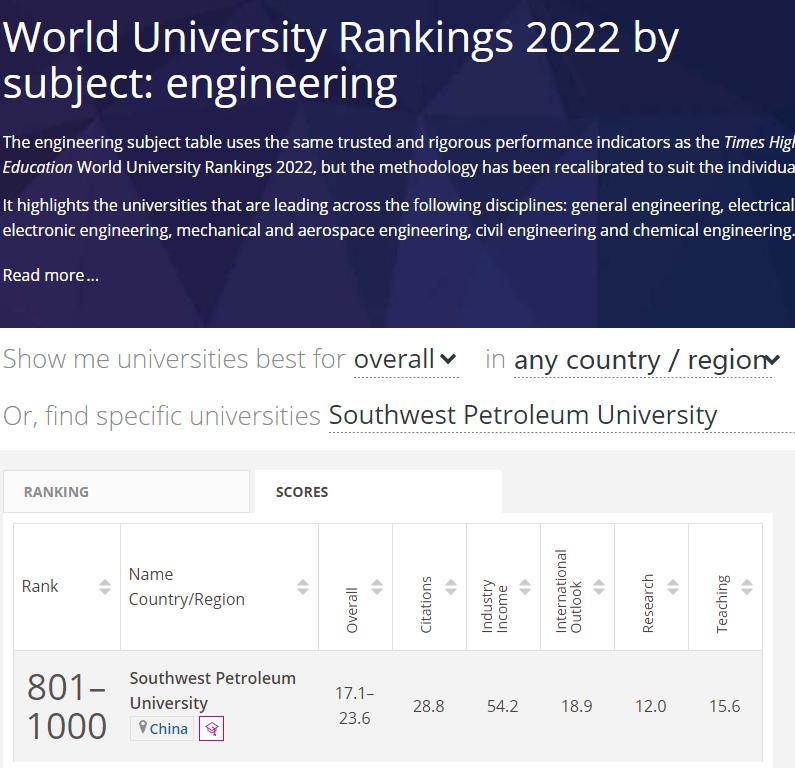Click the 'Read more…' link

coord(51,275)
